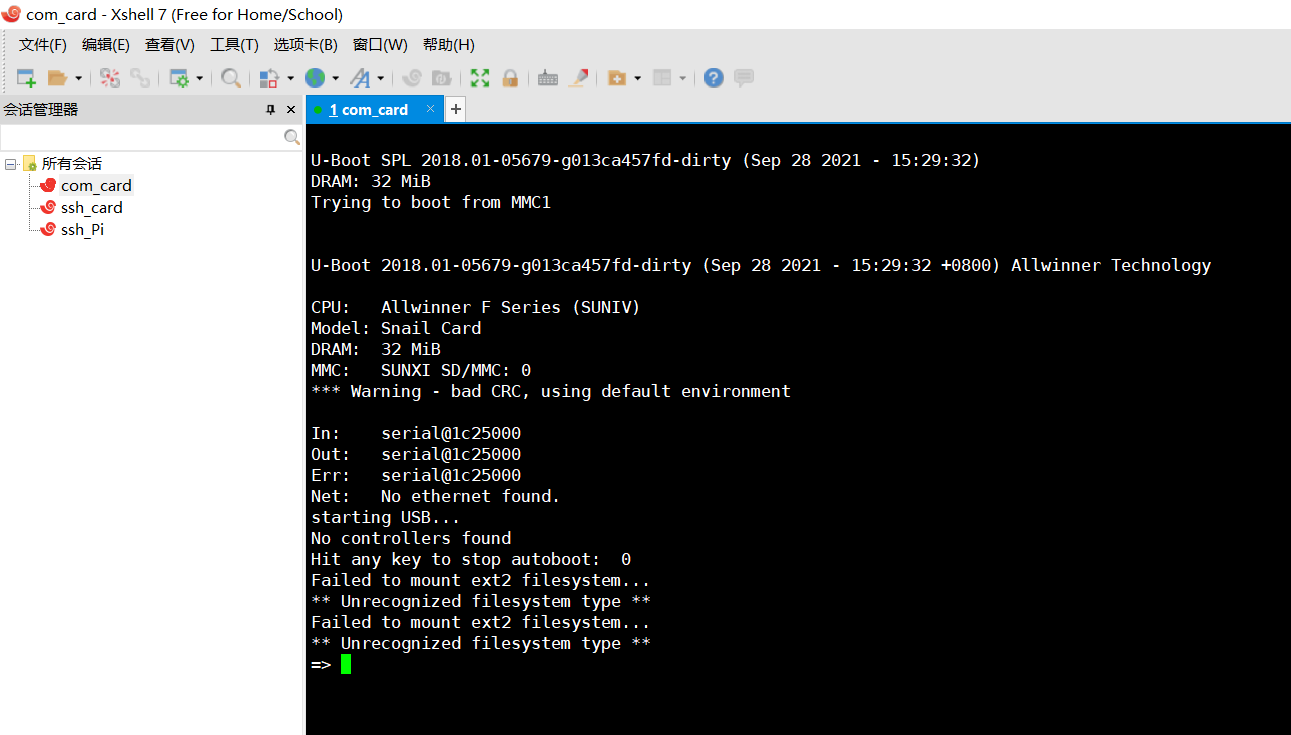Click the Find magnifier toolbar icon
The height and width of the screenshot is (735, 1291).
(231, 78)
